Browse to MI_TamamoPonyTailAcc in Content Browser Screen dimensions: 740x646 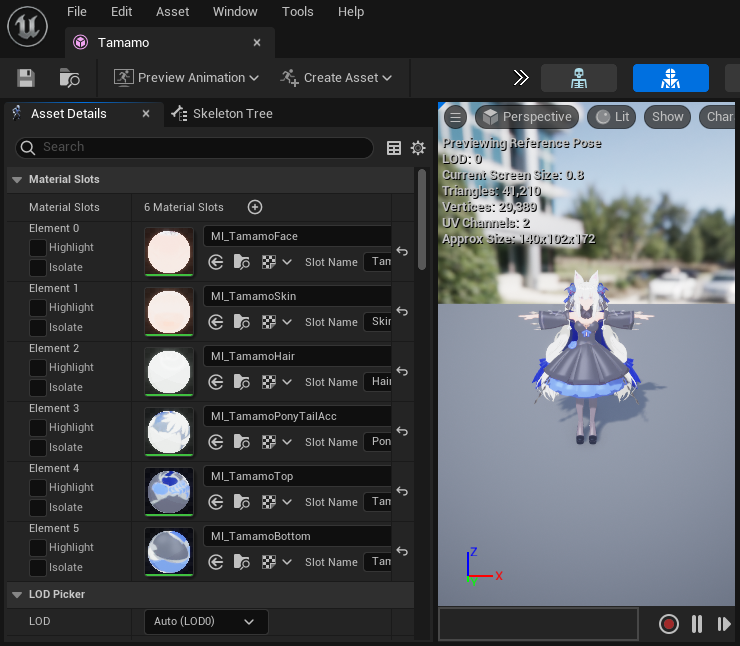coord(242,442)
